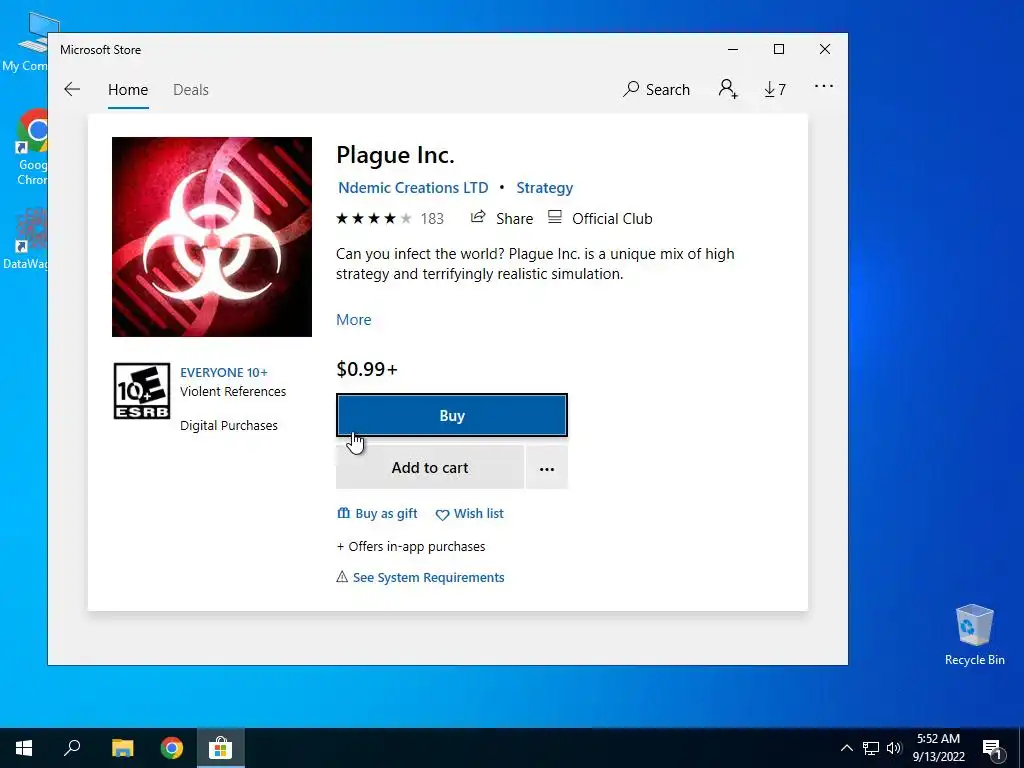Add the game to Wish list
The image size is (1024, 768).
(x=470, y=514)
